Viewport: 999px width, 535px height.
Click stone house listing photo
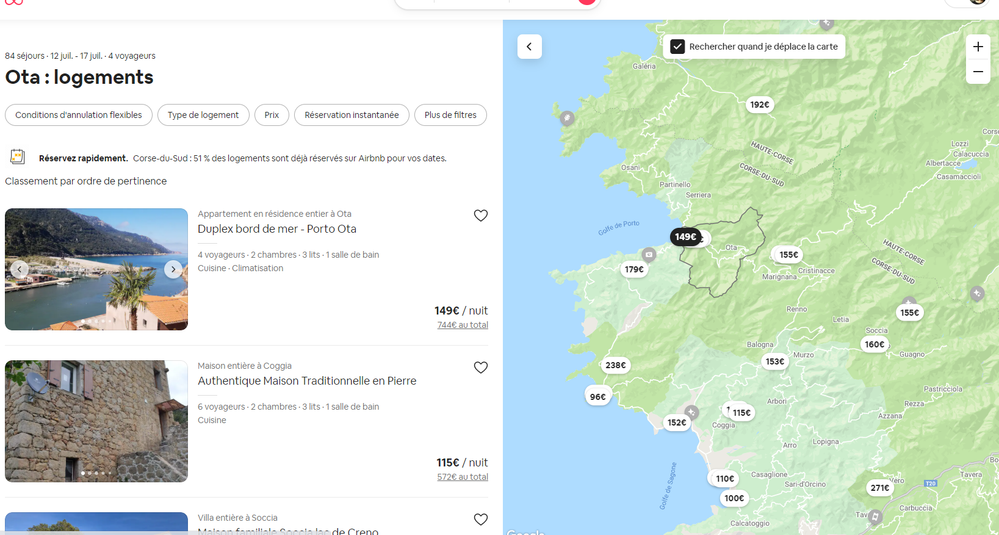click(96, 421)
